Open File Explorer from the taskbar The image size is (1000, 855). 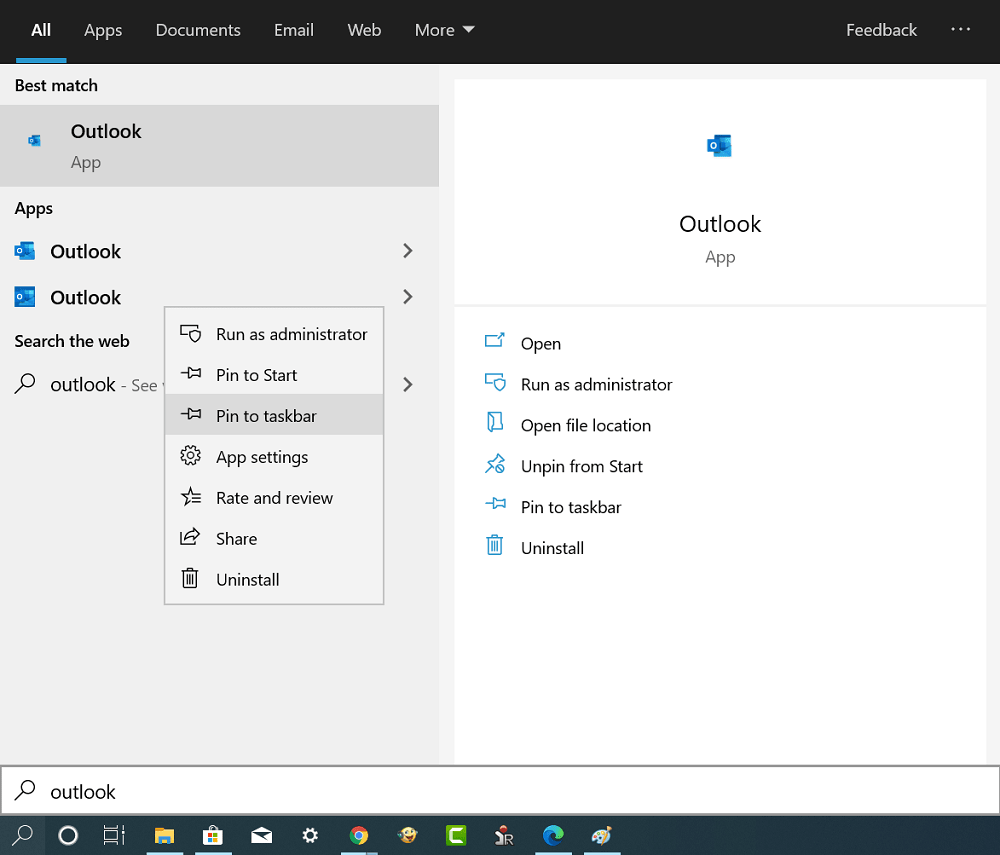coord(165,835)
